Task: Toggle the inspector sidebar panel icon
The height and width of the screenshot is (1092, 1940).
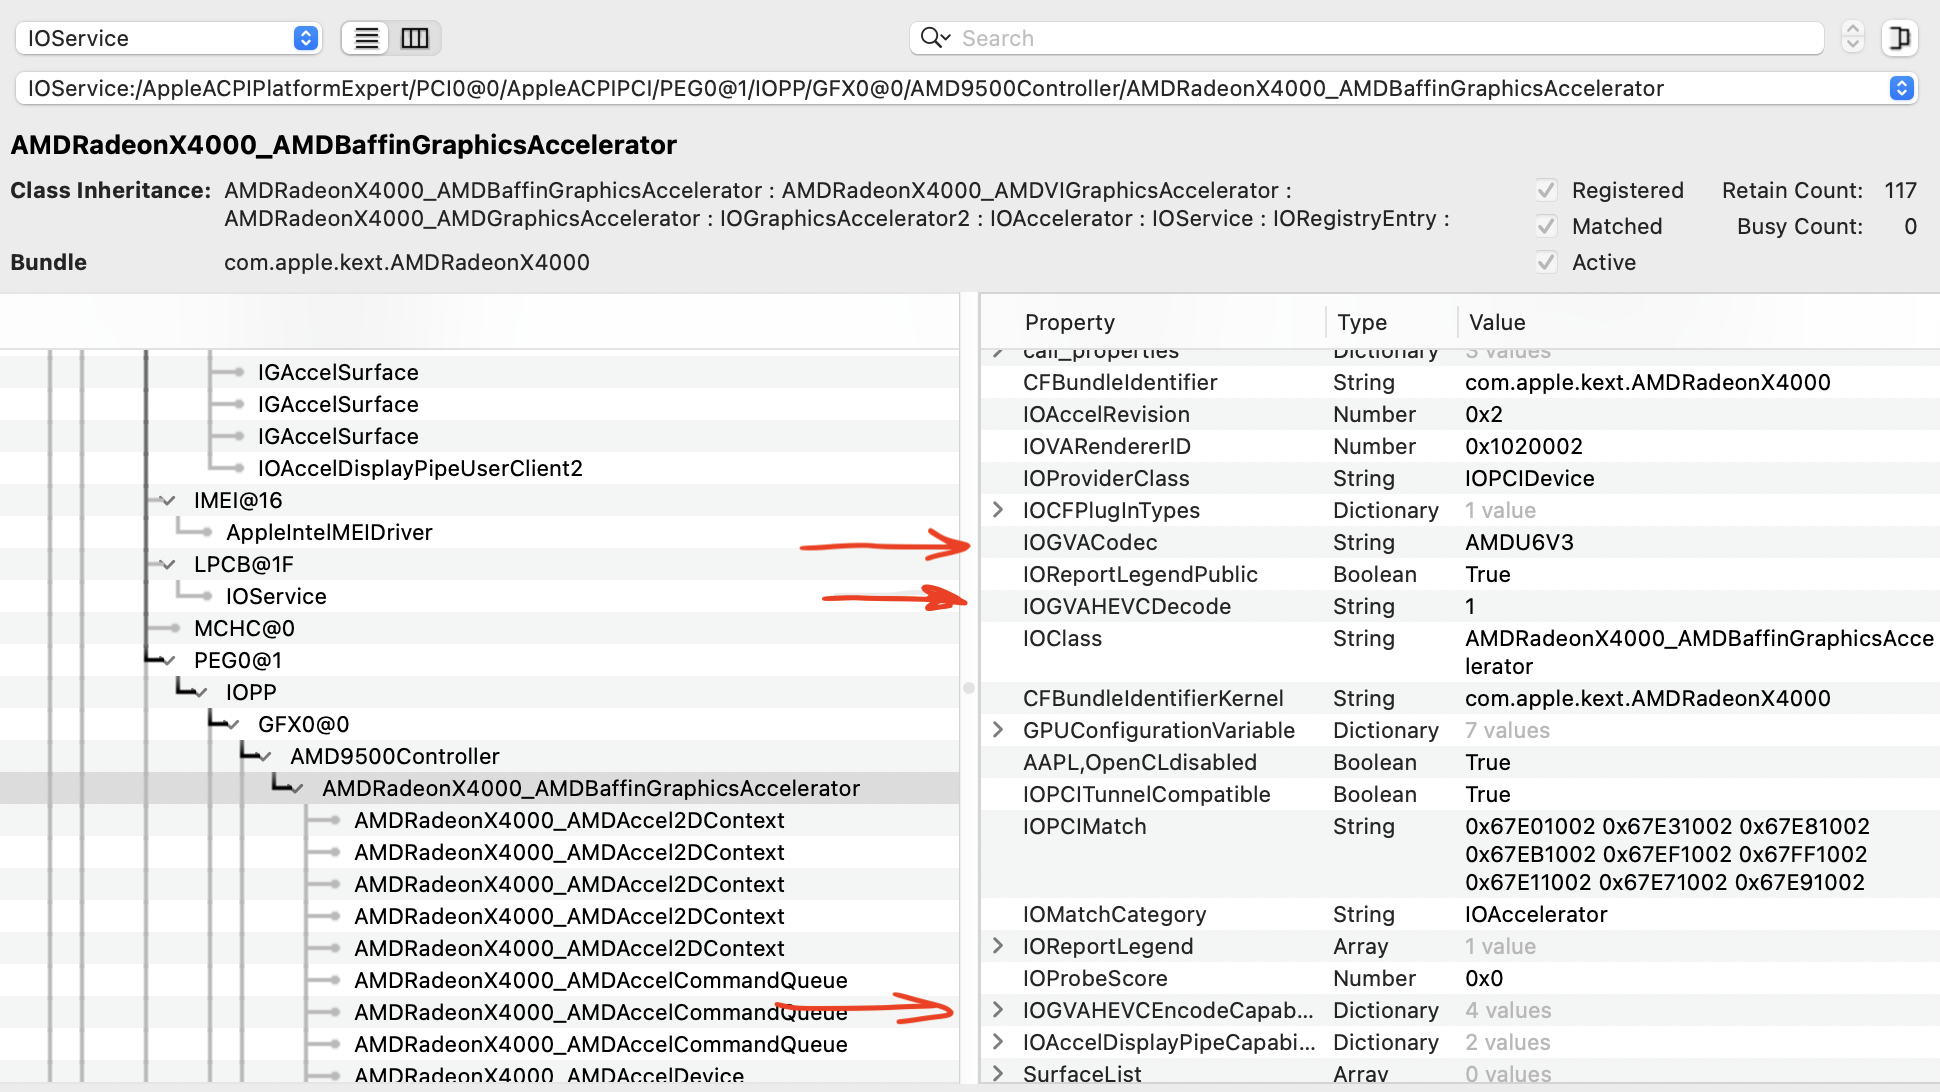Action: (x=1898, y=38)
